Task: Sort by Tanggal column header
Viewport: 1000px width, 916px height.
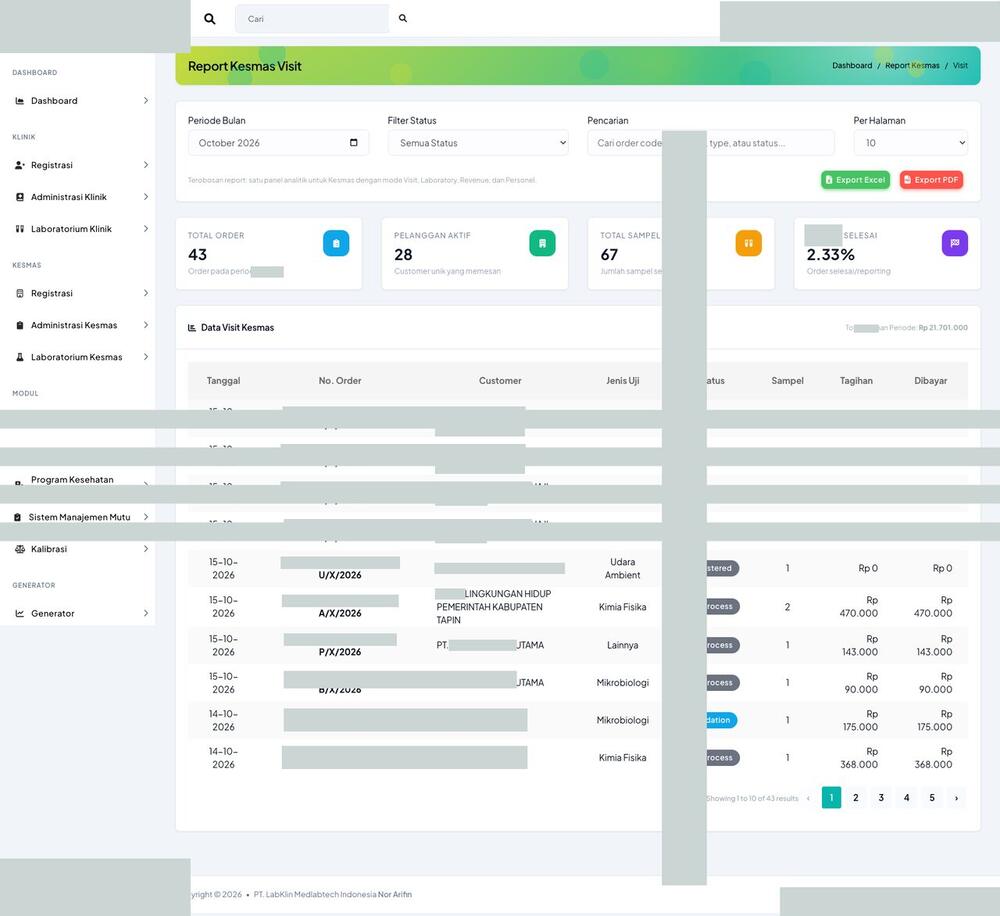Action: click(x=223, y=381)
